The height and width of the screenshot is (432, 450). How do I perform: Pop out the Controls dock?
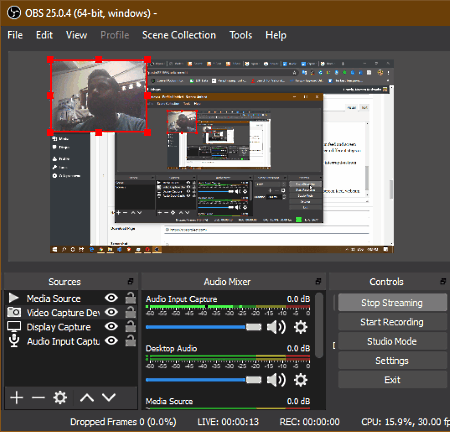pyautogui.click(x=443, y=281)
